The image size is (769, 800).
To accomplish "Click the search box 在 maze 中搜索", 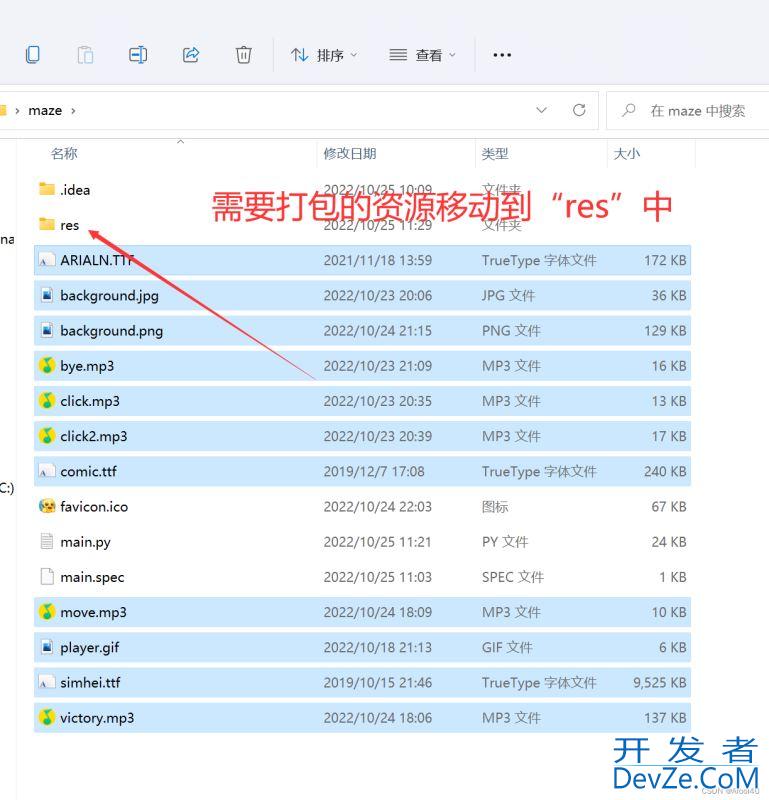I will point(687,111).
